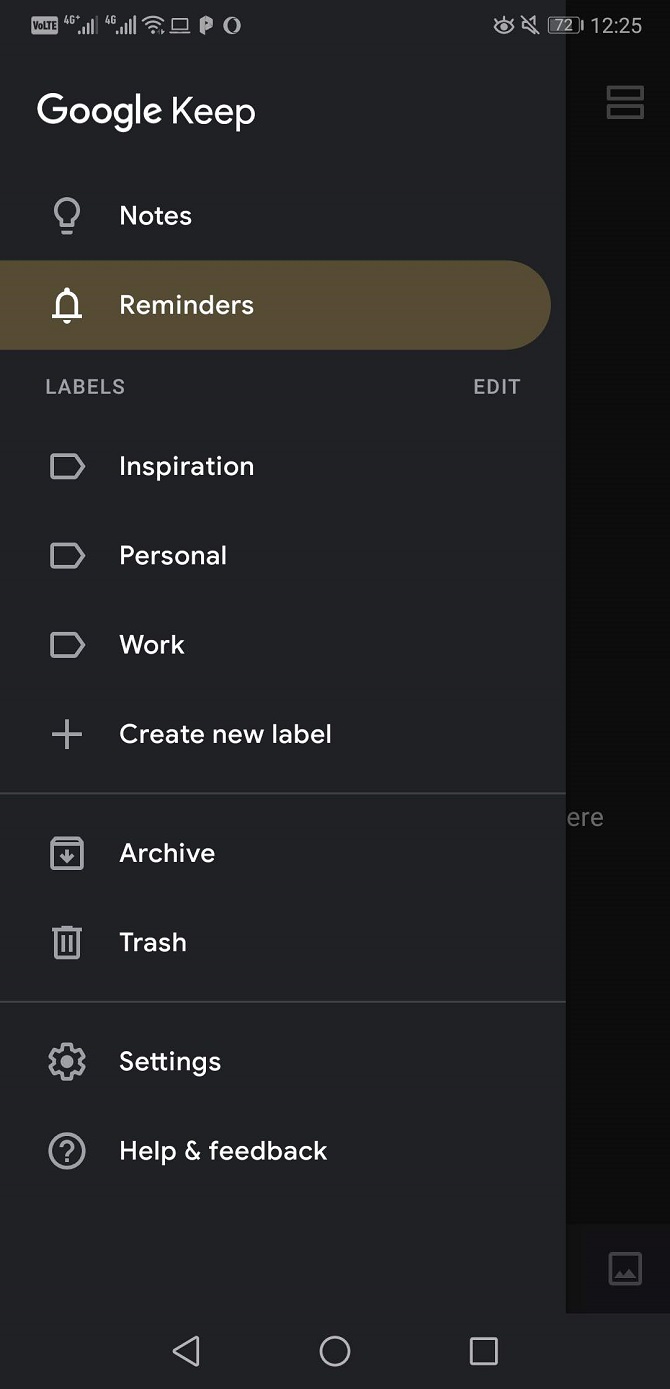The image size is (670, 1389).
Task: Go to Help & feedback
Action: 223,1151
